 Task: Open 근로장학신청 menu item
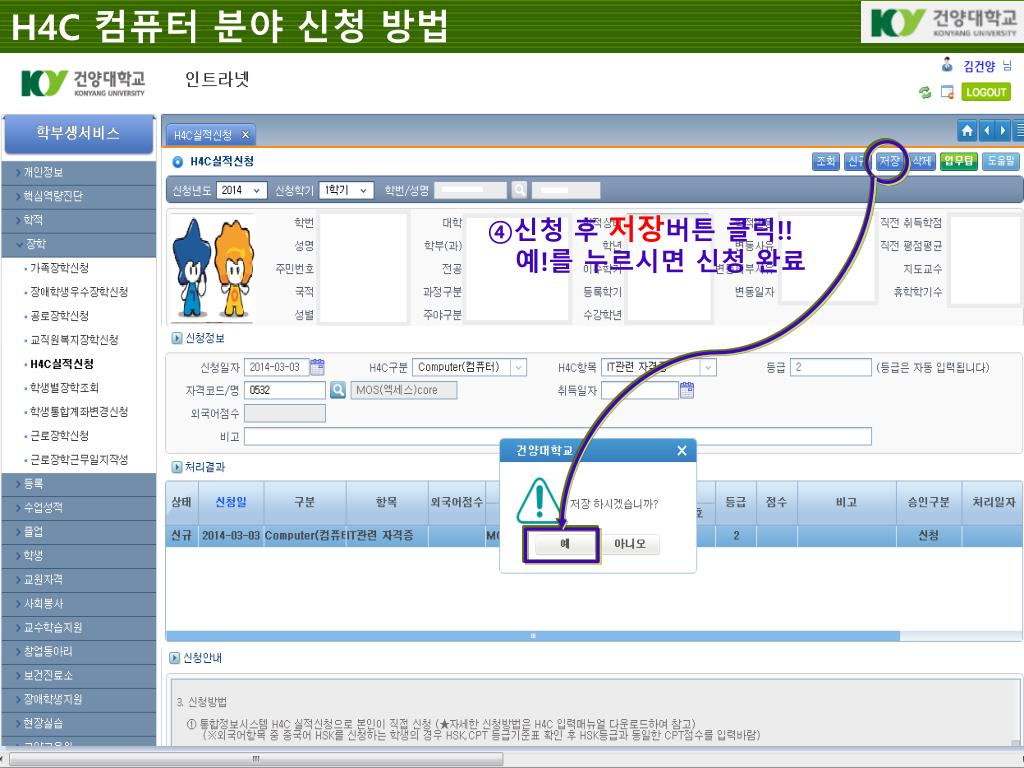(x=59, y=436)
